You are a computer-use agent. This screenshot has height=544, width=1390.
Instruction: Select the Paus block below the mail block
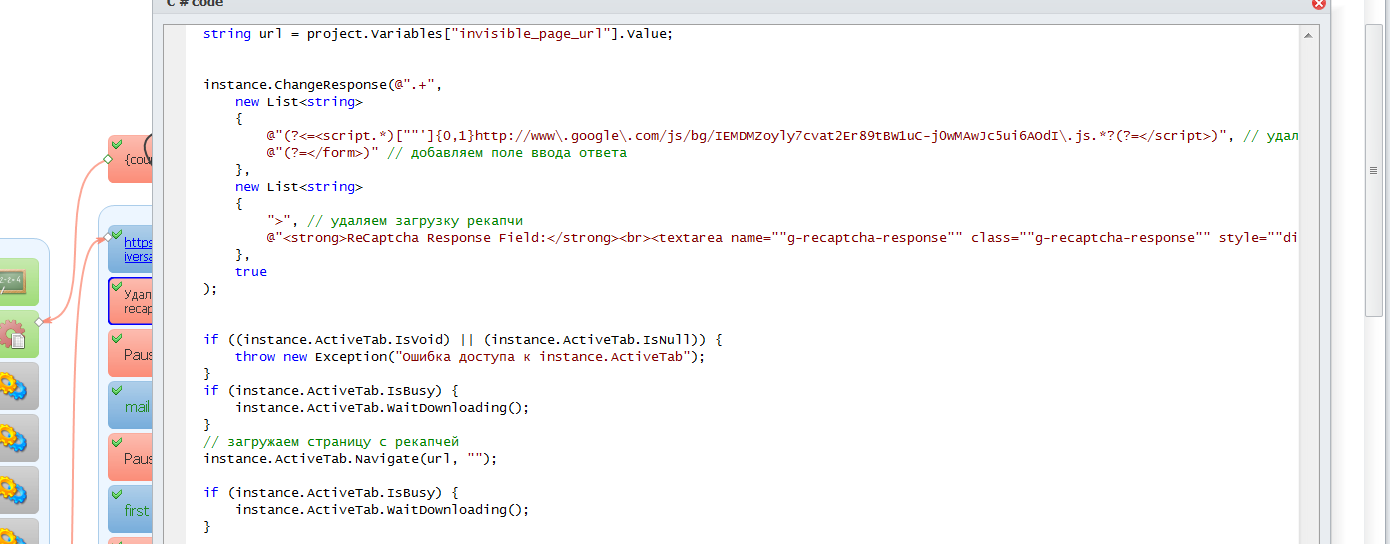point(130,457)
